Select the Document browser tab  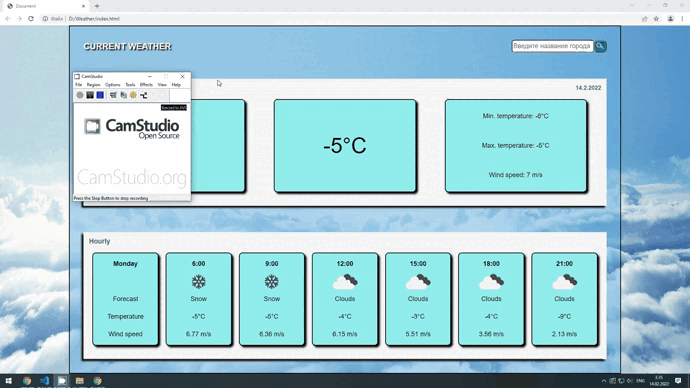coord(46,6)
